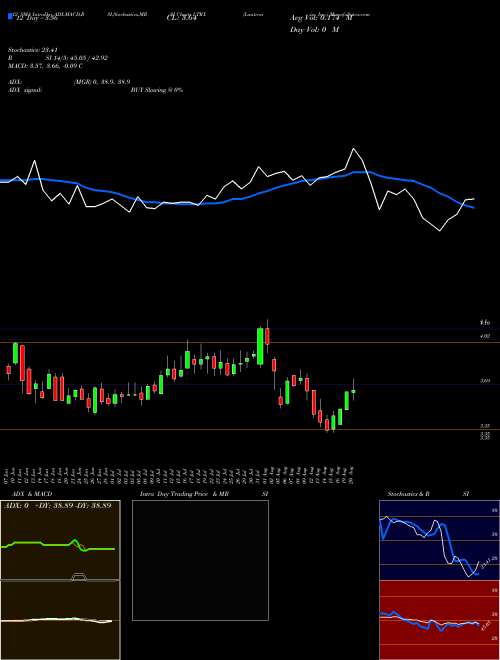
Task: Open the empty Intra Day Trading Price panel
Action: click(200, 560)
